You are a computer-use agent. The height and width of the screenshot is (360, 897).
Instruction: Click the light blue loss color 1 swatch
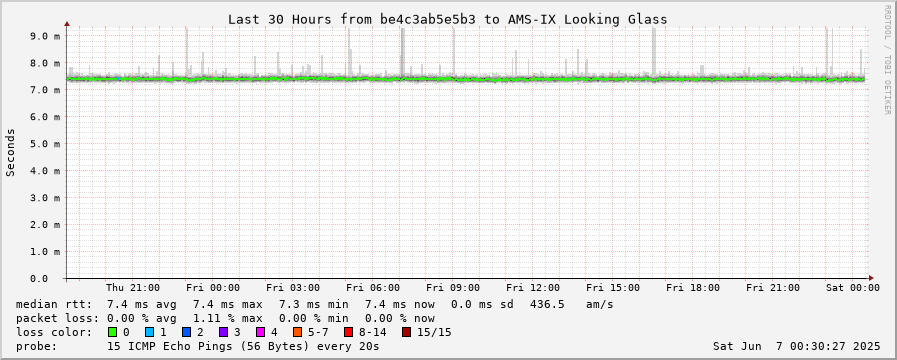[149, 332]
